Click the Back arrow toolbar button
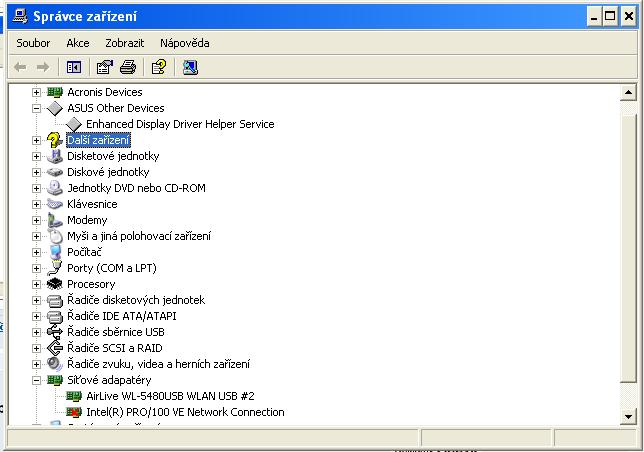Screen dimensions: 644x452 click(20, 67)
